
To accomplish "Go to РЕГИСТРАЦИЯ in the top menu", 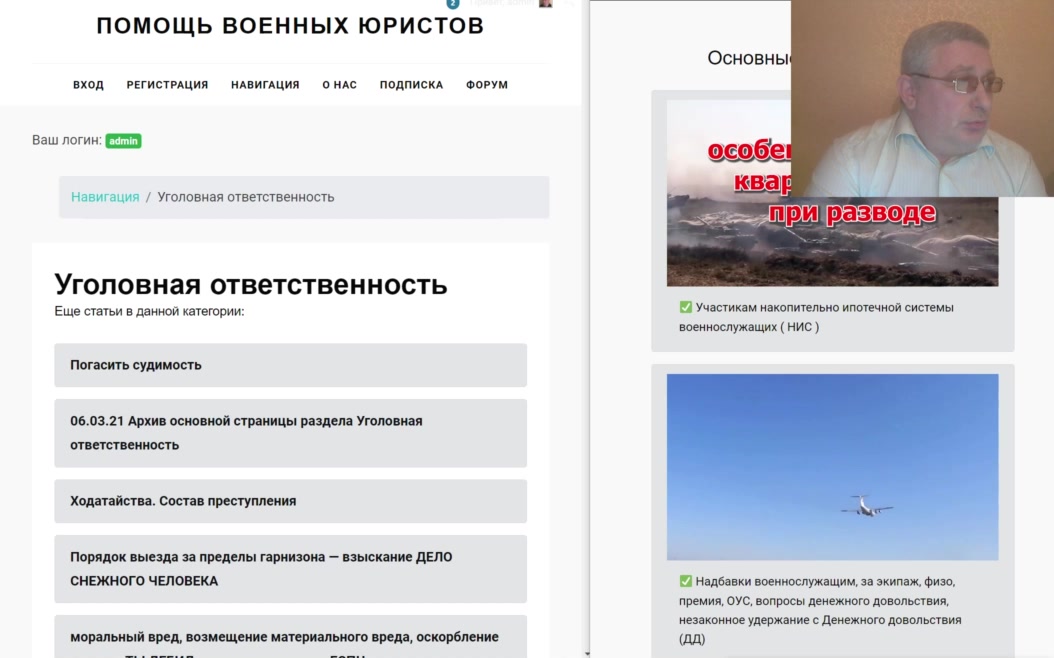I will tap(167, 85).
